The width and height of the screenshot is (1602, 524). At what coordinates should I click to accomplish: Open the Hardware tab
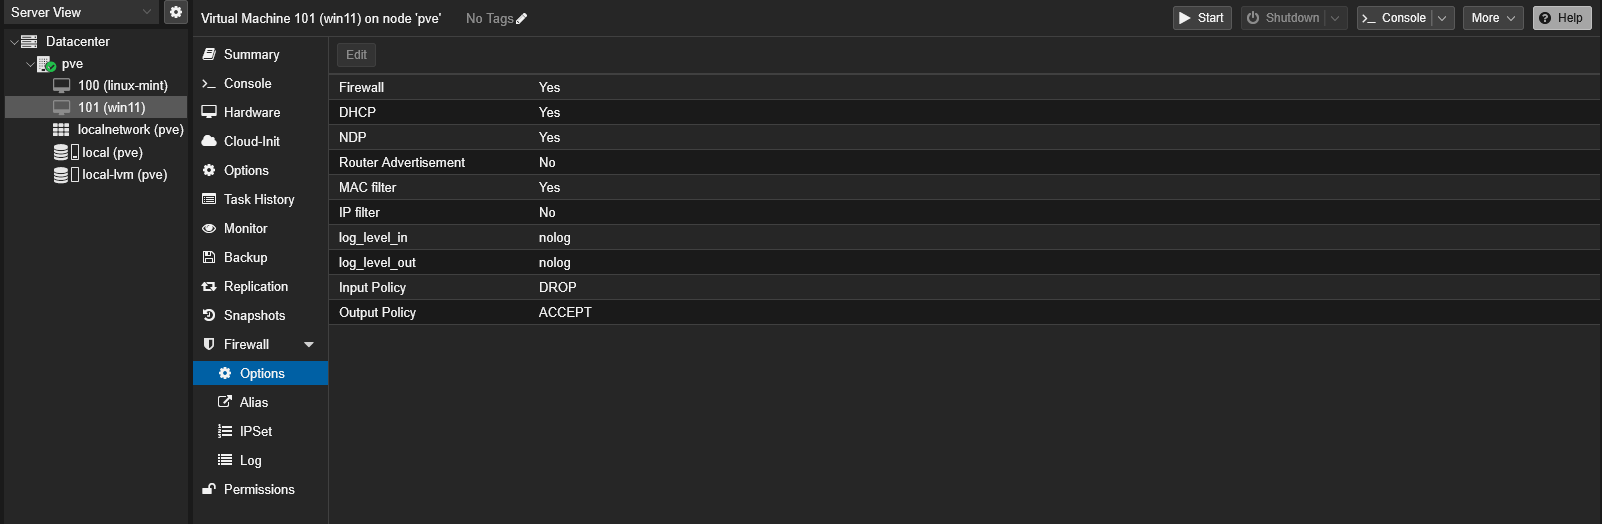point(252,112)
